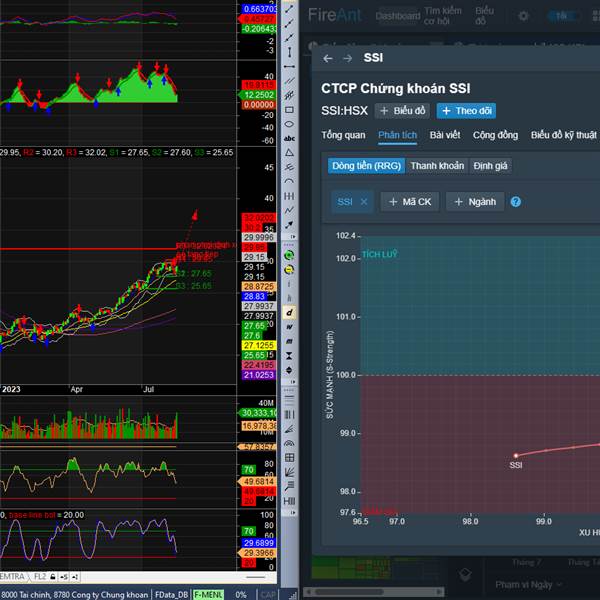Open the settings gear icon in FireAnt header
This screenshot has height=600, width=600.
click(x=523, y=16)
